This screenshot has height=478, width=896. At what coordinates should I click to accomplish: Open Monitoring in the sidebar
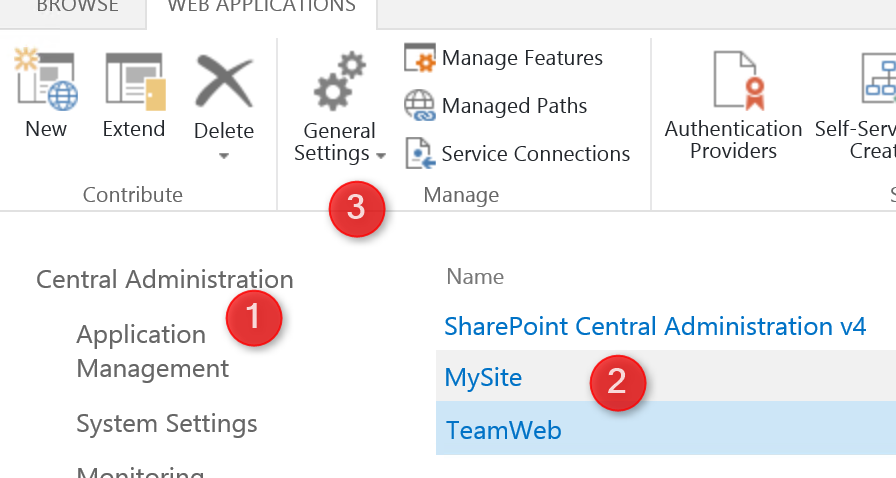(x=141, y=471)
